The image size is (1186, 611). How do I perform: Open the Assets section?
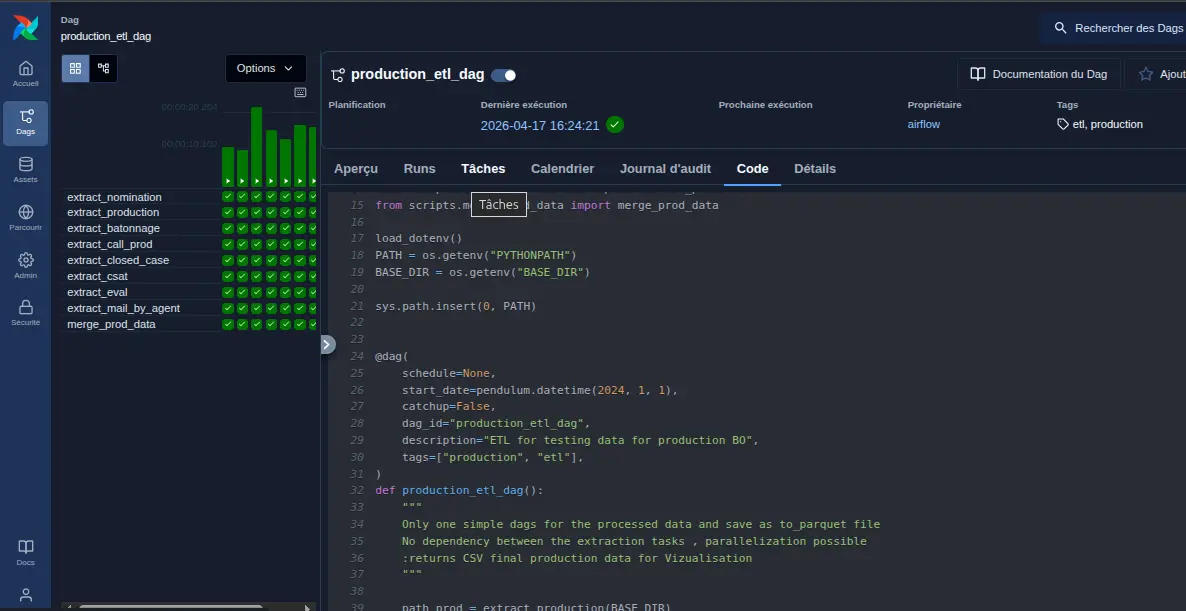click(x=26, y=170)
